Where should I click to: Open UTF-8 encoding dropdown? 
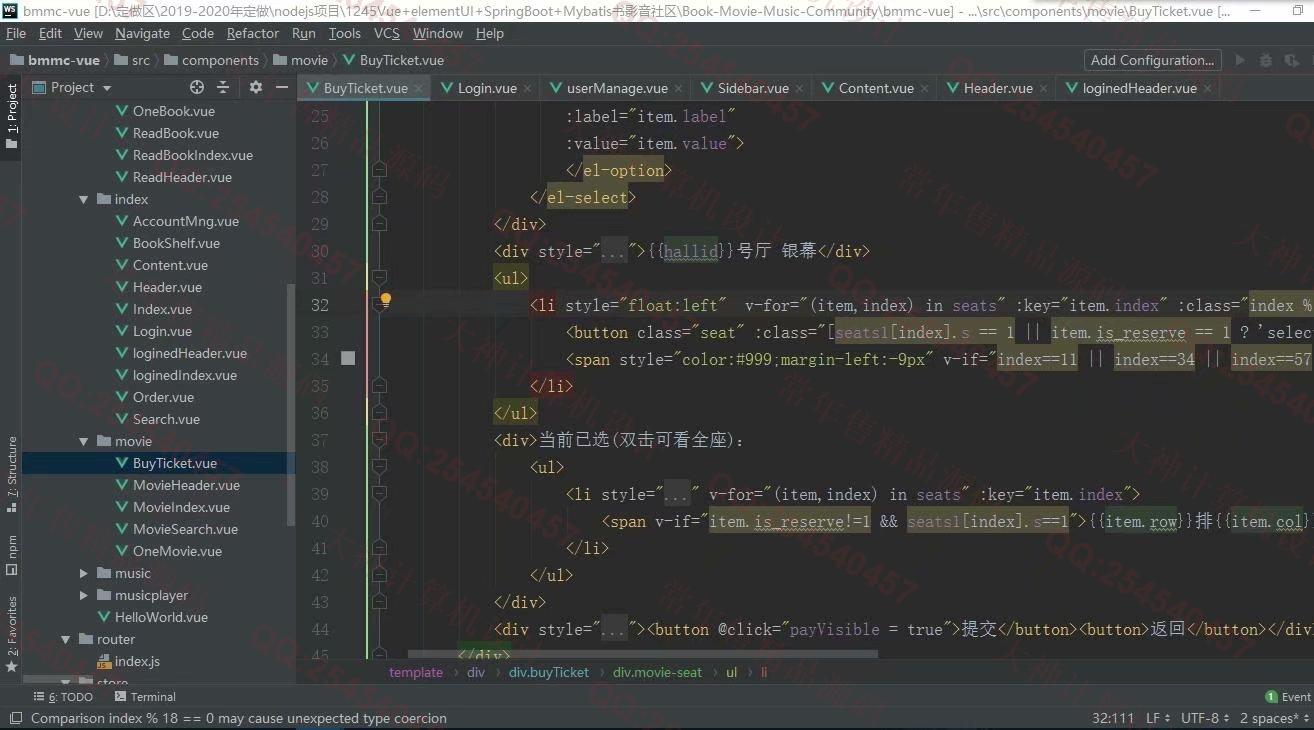coord(1205,718)
